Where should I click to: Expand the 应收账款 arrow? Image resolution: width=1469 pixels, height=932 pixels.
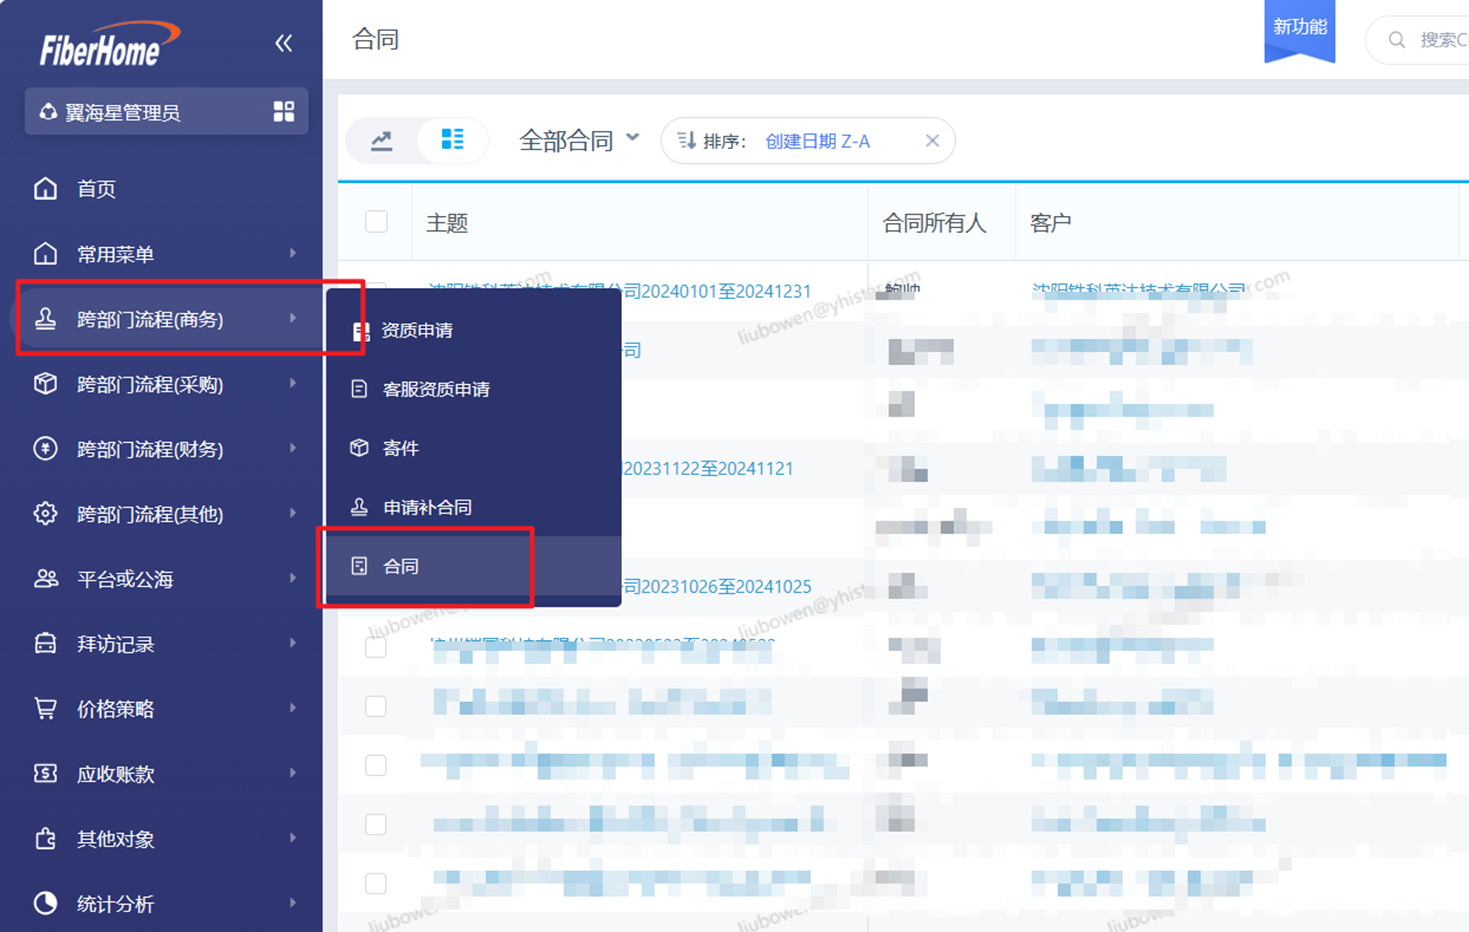[293, 773]
